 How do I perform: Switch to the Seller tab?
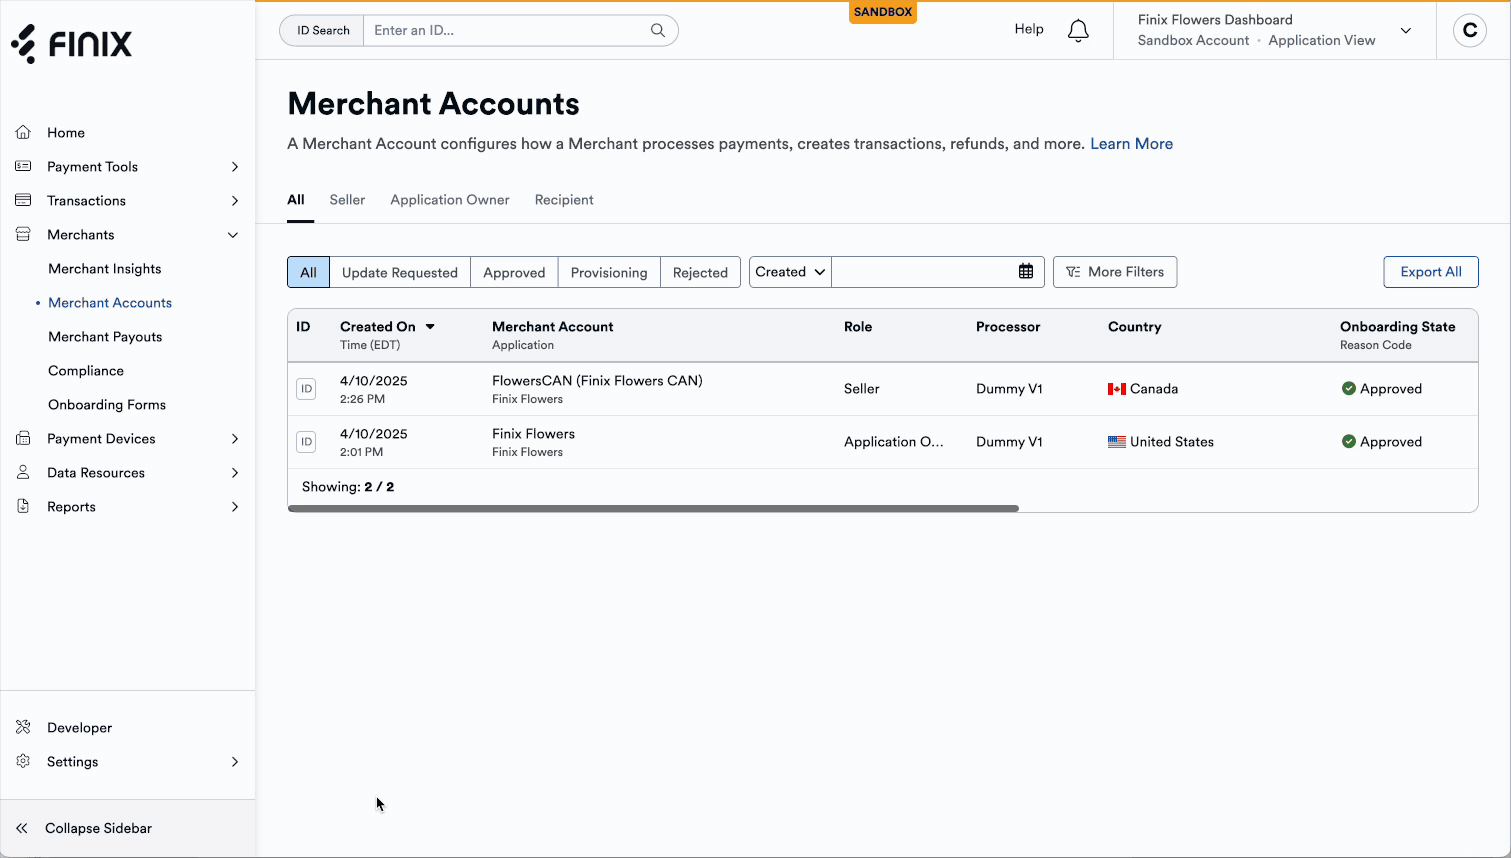tap(347, 200)
